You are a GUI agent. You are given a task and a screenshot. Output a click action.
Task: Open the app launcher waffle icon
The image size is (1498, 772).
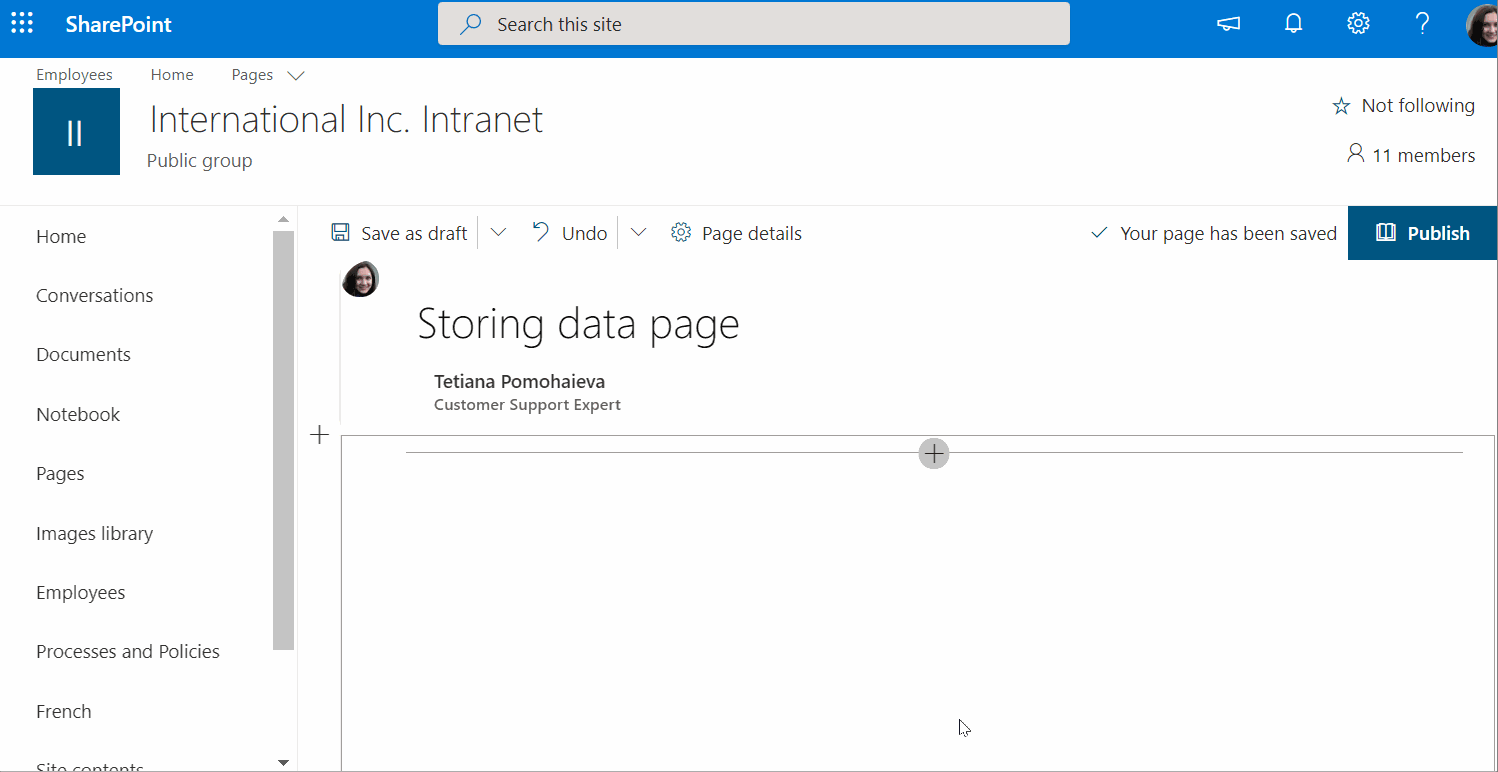coord(21,23)
